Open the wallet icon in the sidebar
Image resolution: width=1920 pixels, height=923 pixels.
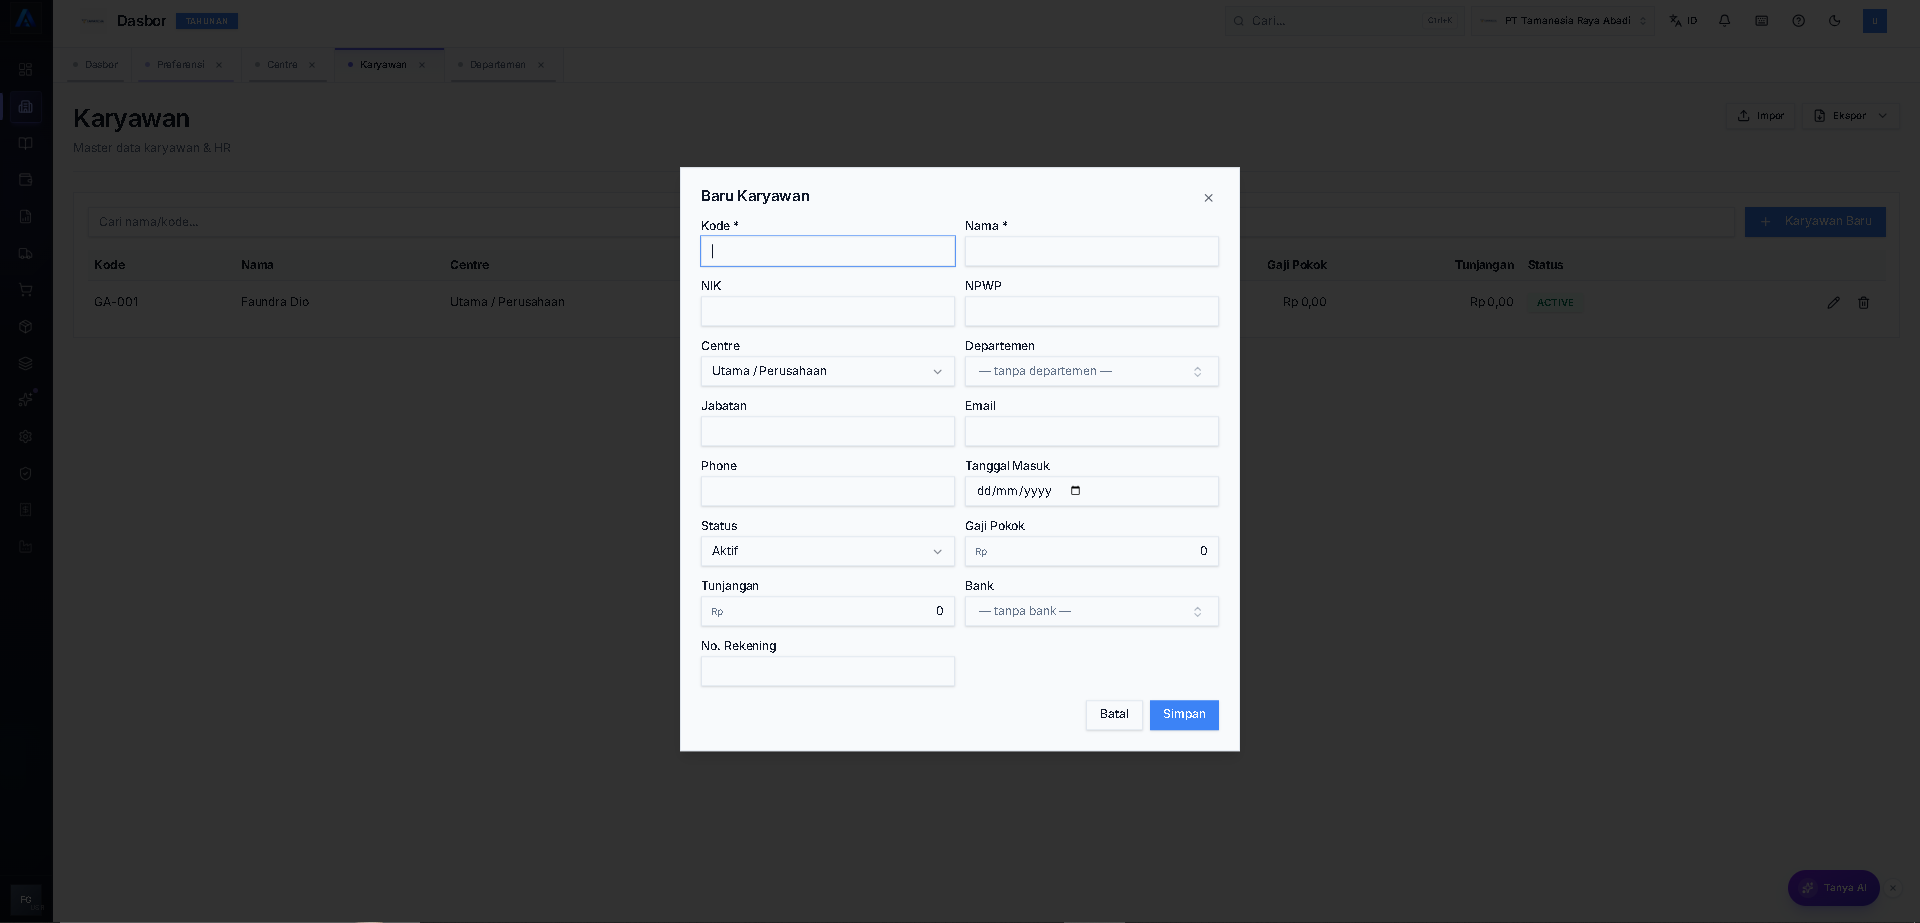26,180
